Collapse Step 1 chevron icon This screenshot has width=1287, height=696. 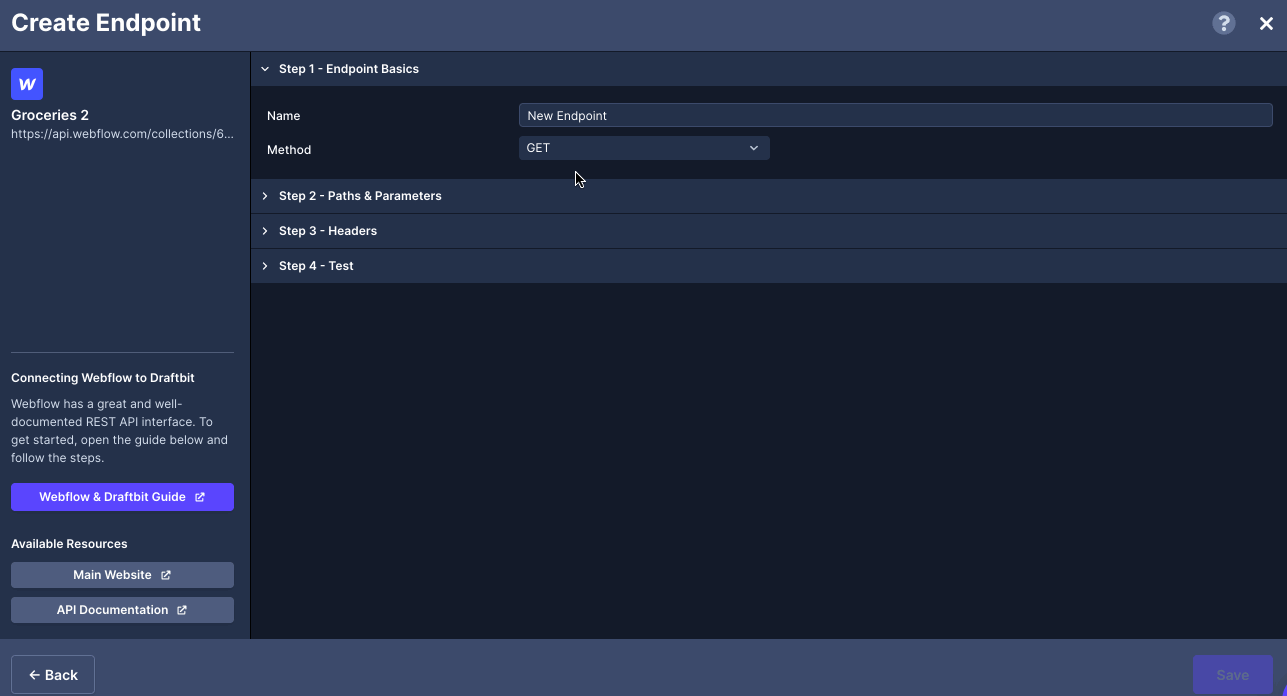(265, 69)
